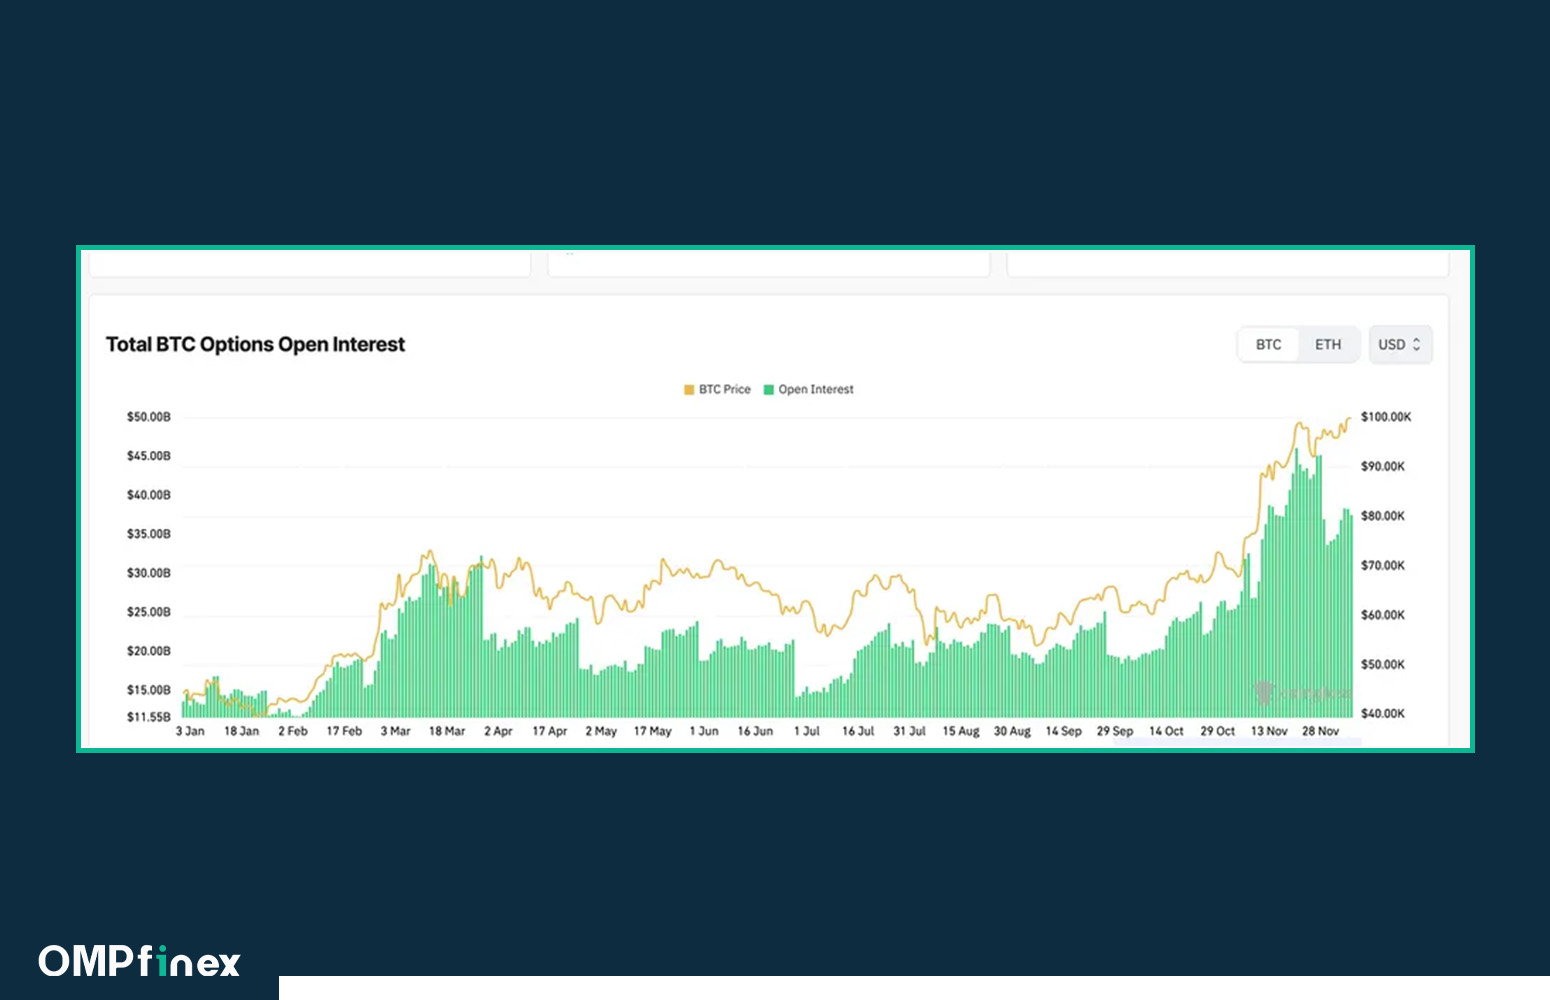The height and width of the screenshot is (1000, 1550).
Task: Click the $30.00B axis label
Action: tap(149, 573)
